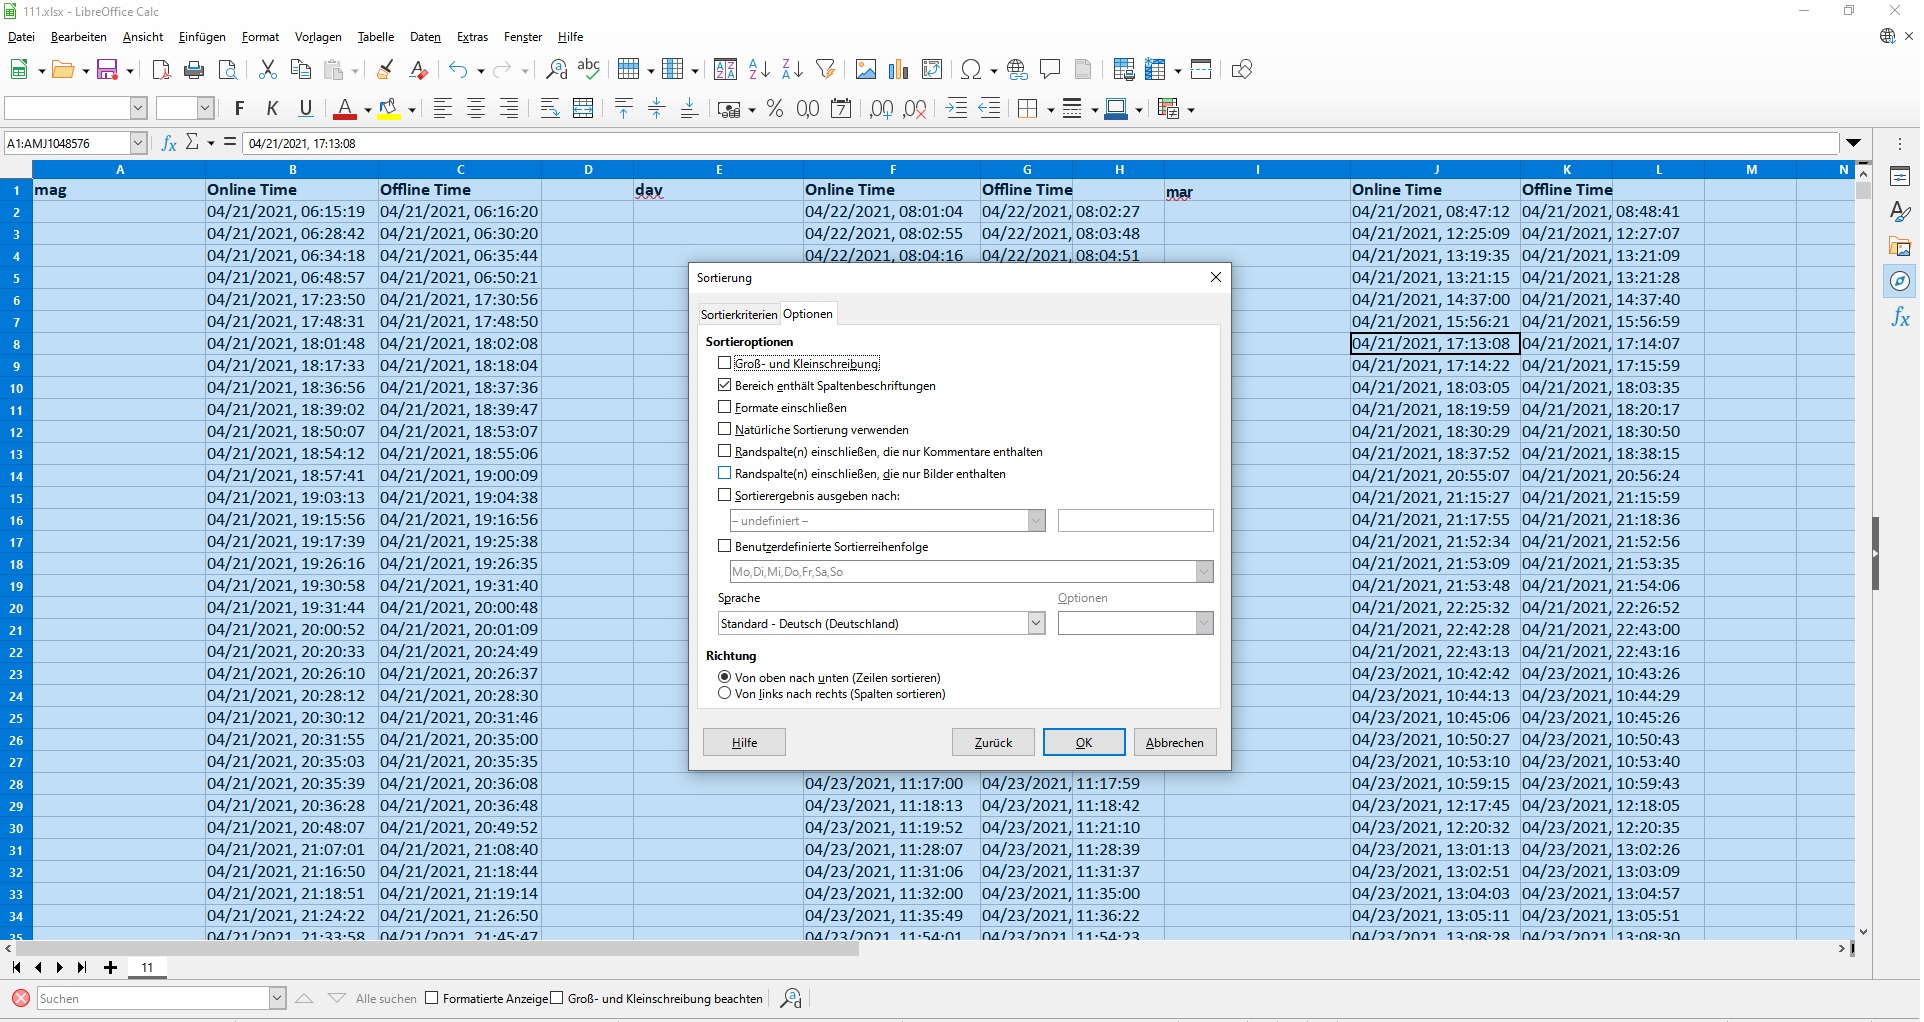The image size is (1924, 1022).
Task: Click the Zurück button
Action: 993,742
